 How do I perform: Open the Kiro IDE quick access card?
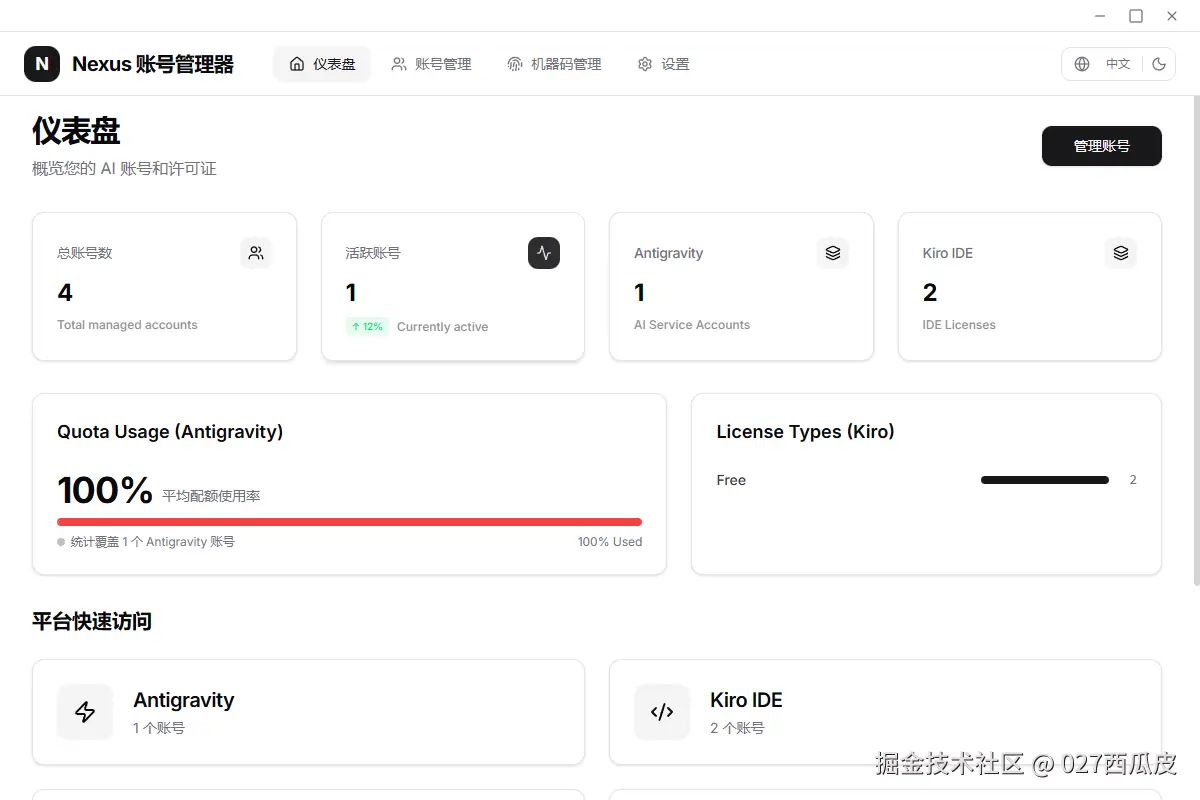885,712
